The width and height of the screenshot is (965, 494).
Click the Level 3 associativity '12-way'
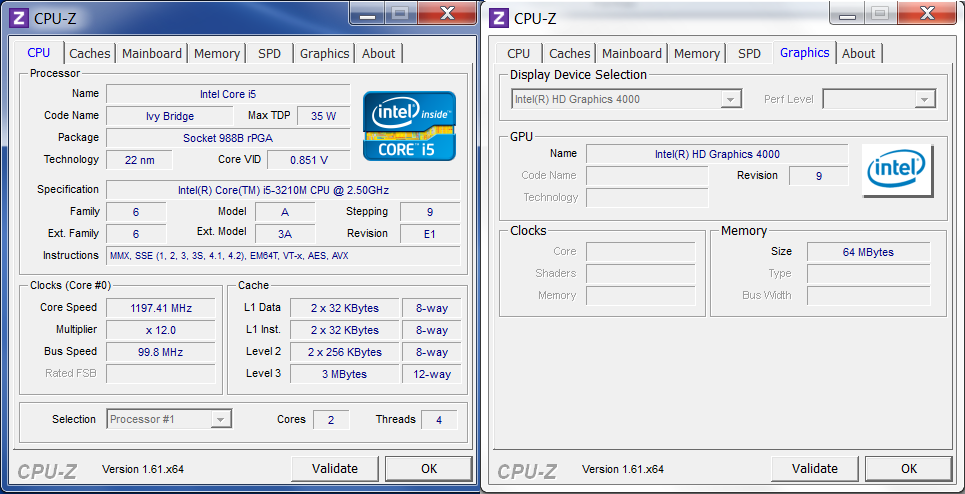pos(432,374)
